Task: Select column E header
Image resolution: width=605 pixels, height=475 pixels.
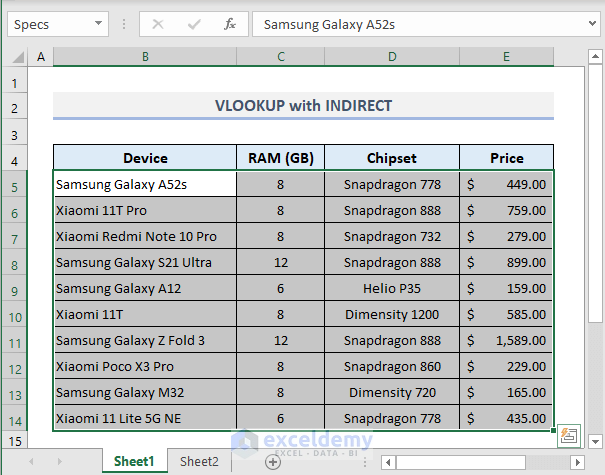Action: click(x=506, y=57)
